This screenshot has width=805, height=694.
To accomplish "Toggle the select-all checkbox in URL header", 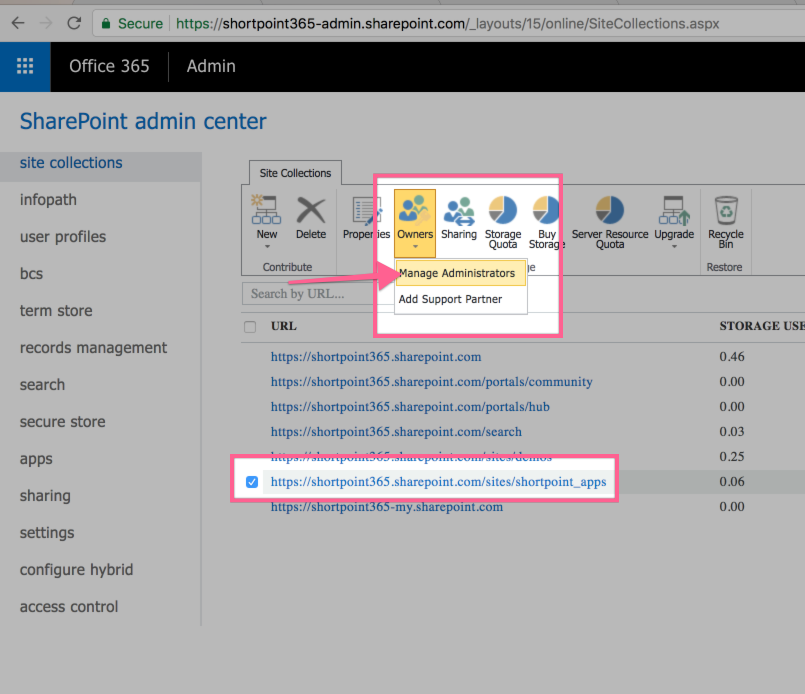I will coord(249,325).
